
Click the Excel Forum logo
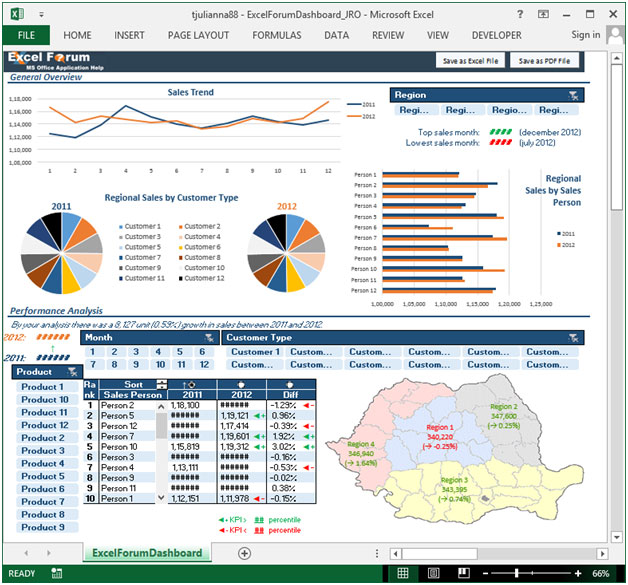[x=55, y=61]
